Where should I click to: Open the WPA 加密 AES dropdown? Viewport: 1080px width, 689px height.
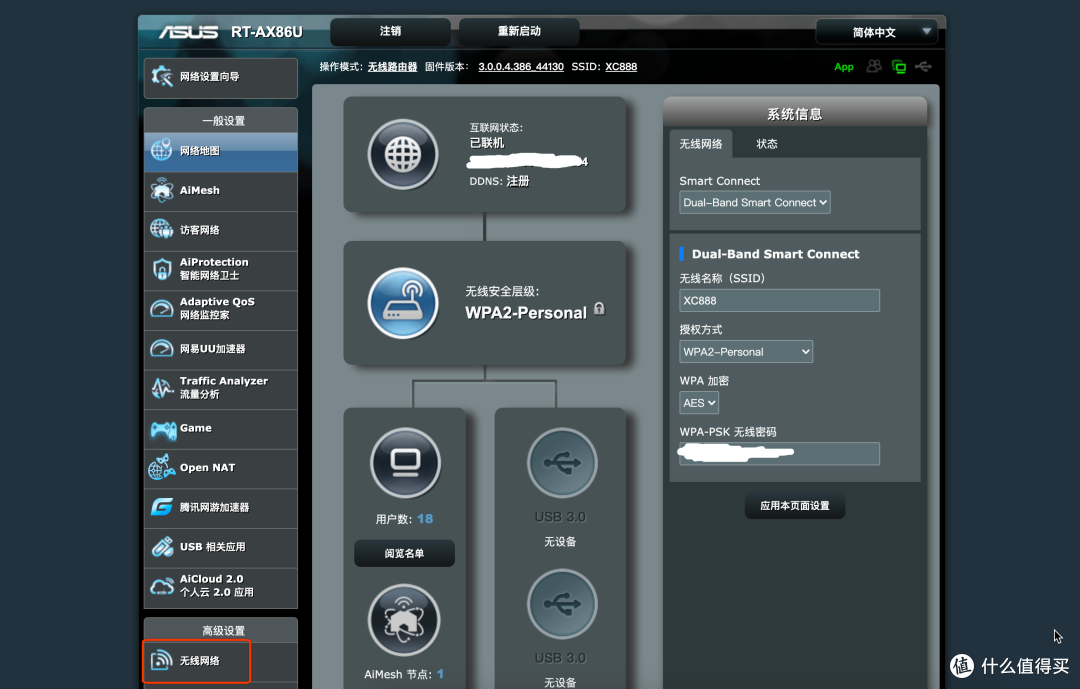pos(699,403)
